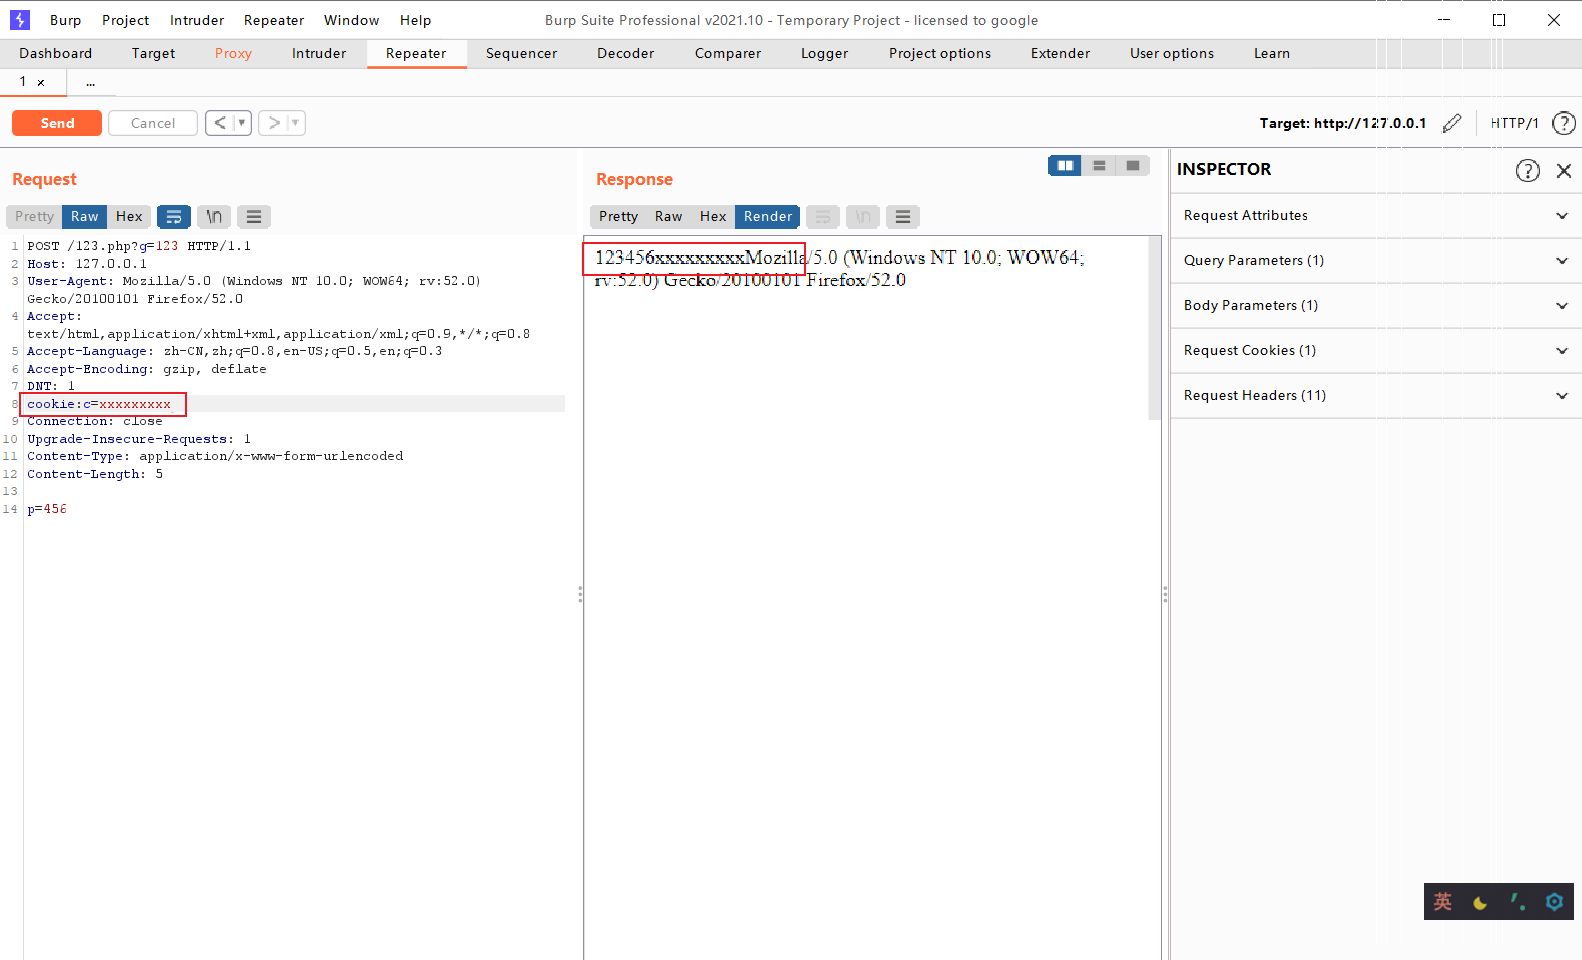Open the forward history dropdown arrow
Viewport: 1582px width, 960px height.
click(x=296, y=123)
